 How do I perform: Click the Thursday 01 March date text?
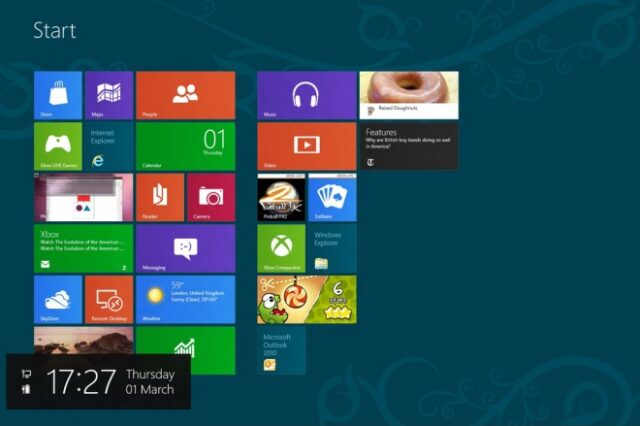coord(150,382)
